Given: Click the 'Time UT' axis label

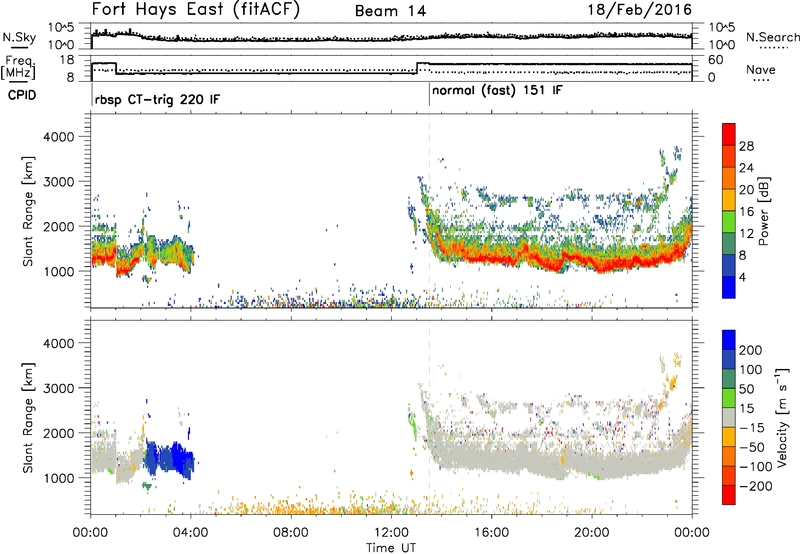Looking at the screenshot, I should (391, 548).
